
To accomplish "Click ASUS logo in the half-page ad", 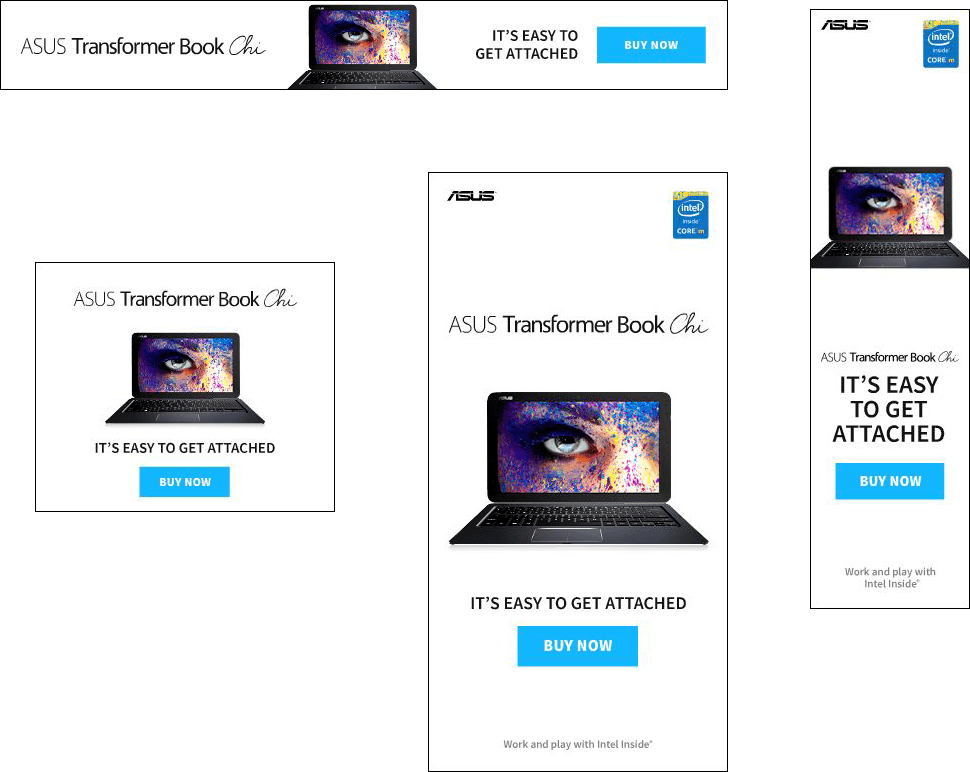I will [471, 196].
